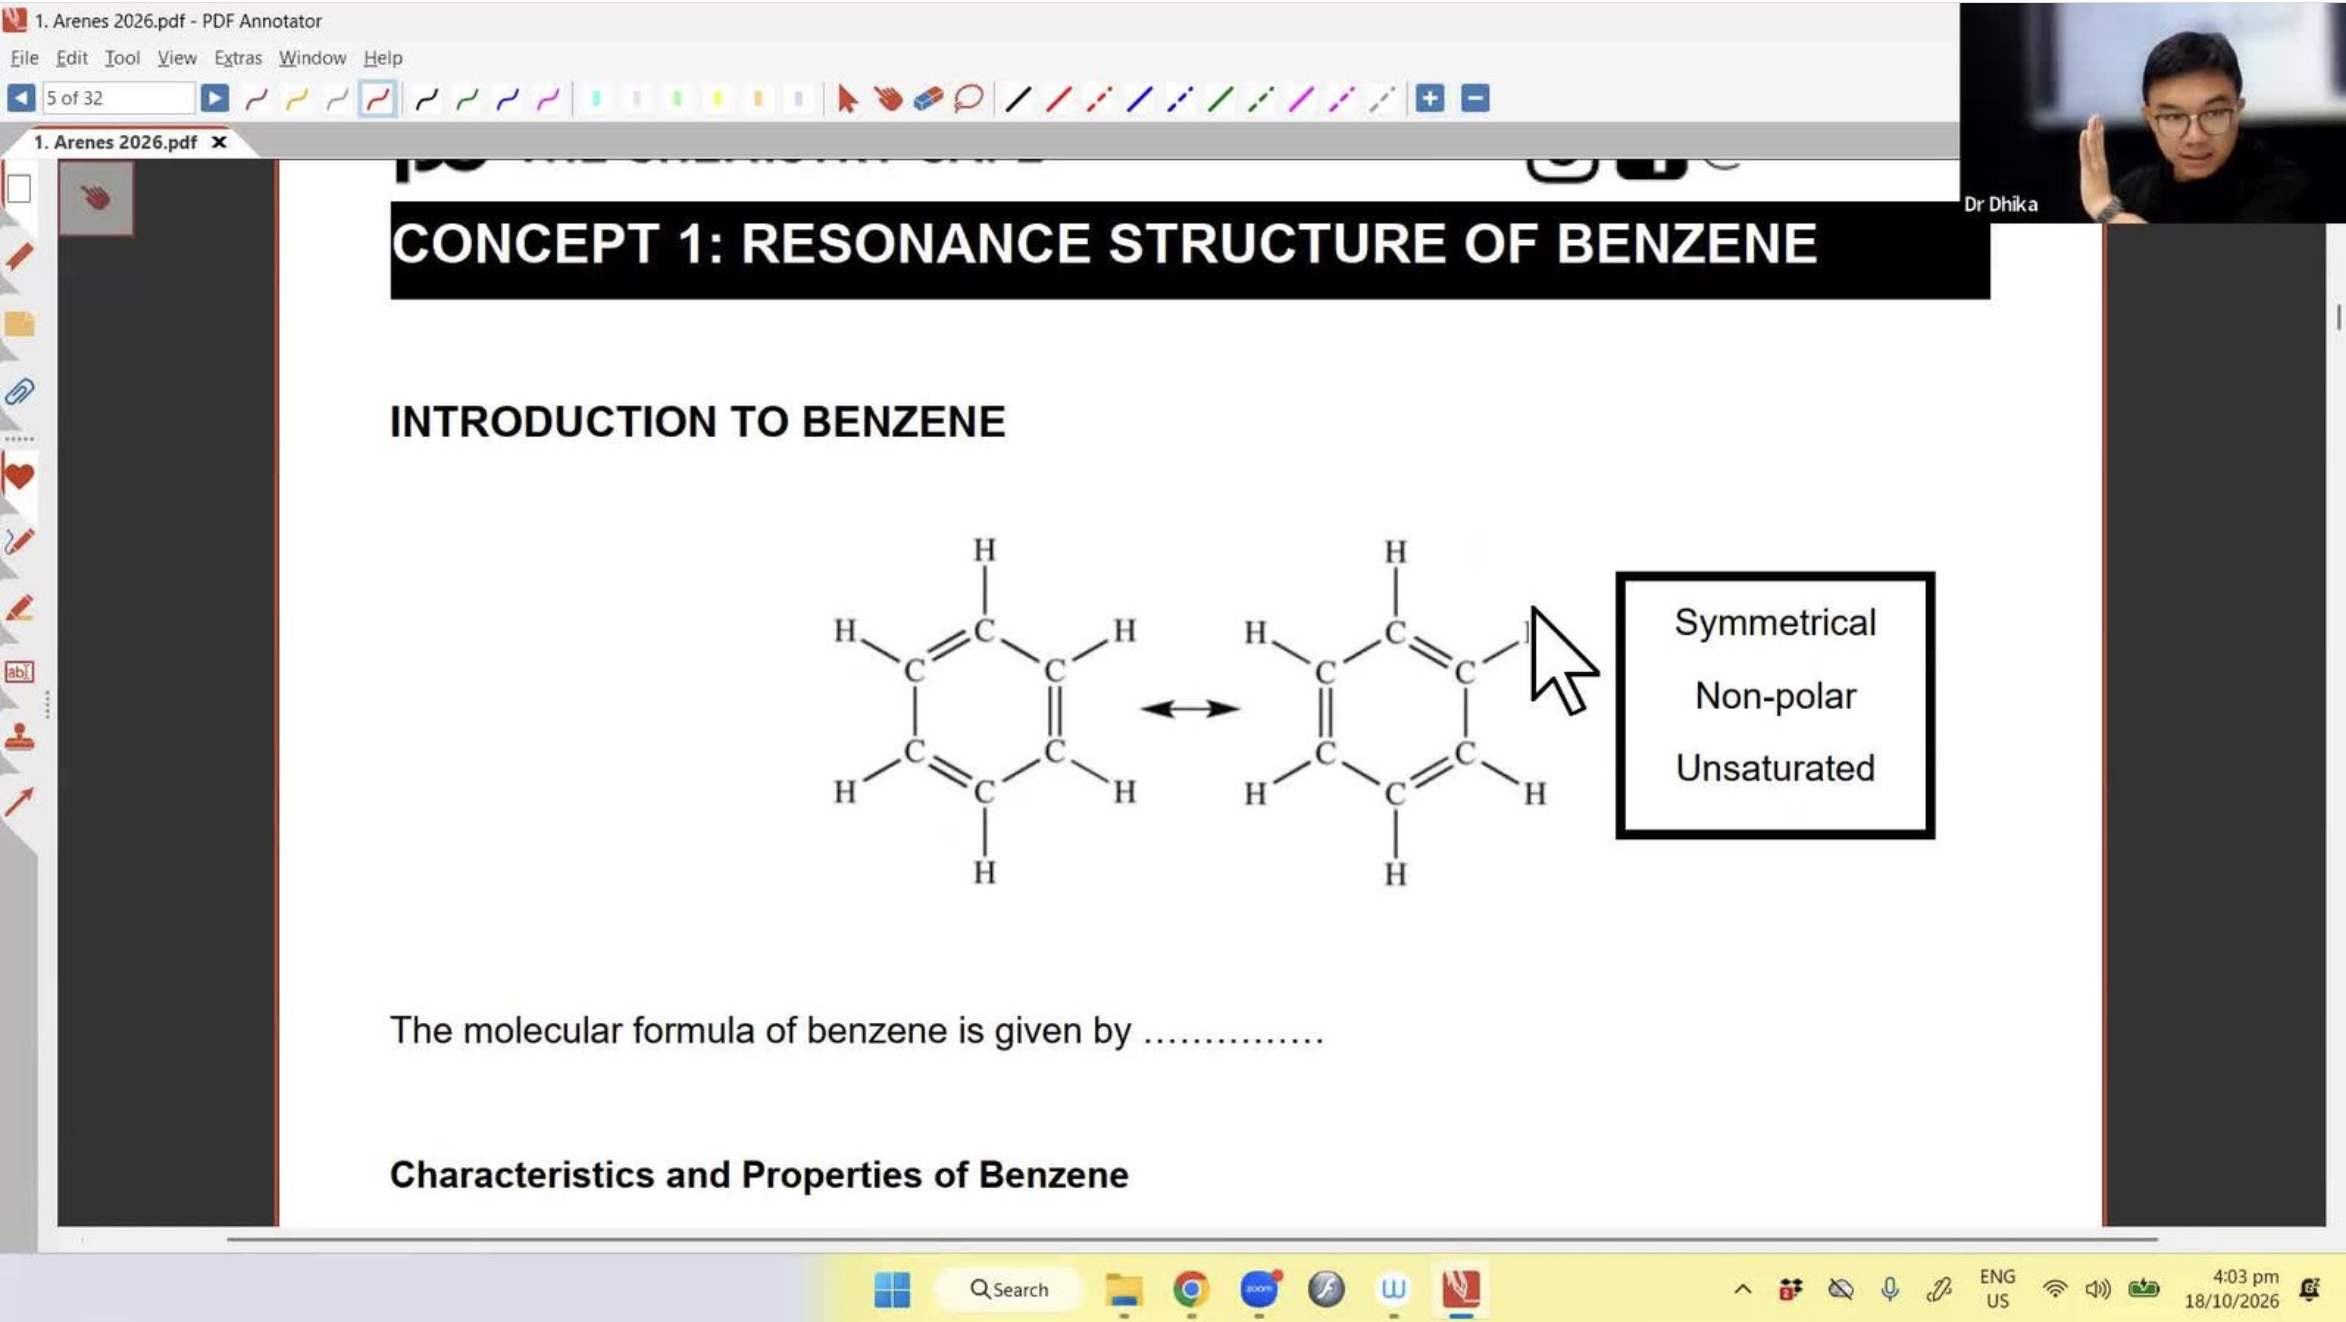
Task: Open the favorites heart toolbox icon
Action: point(19,476)
